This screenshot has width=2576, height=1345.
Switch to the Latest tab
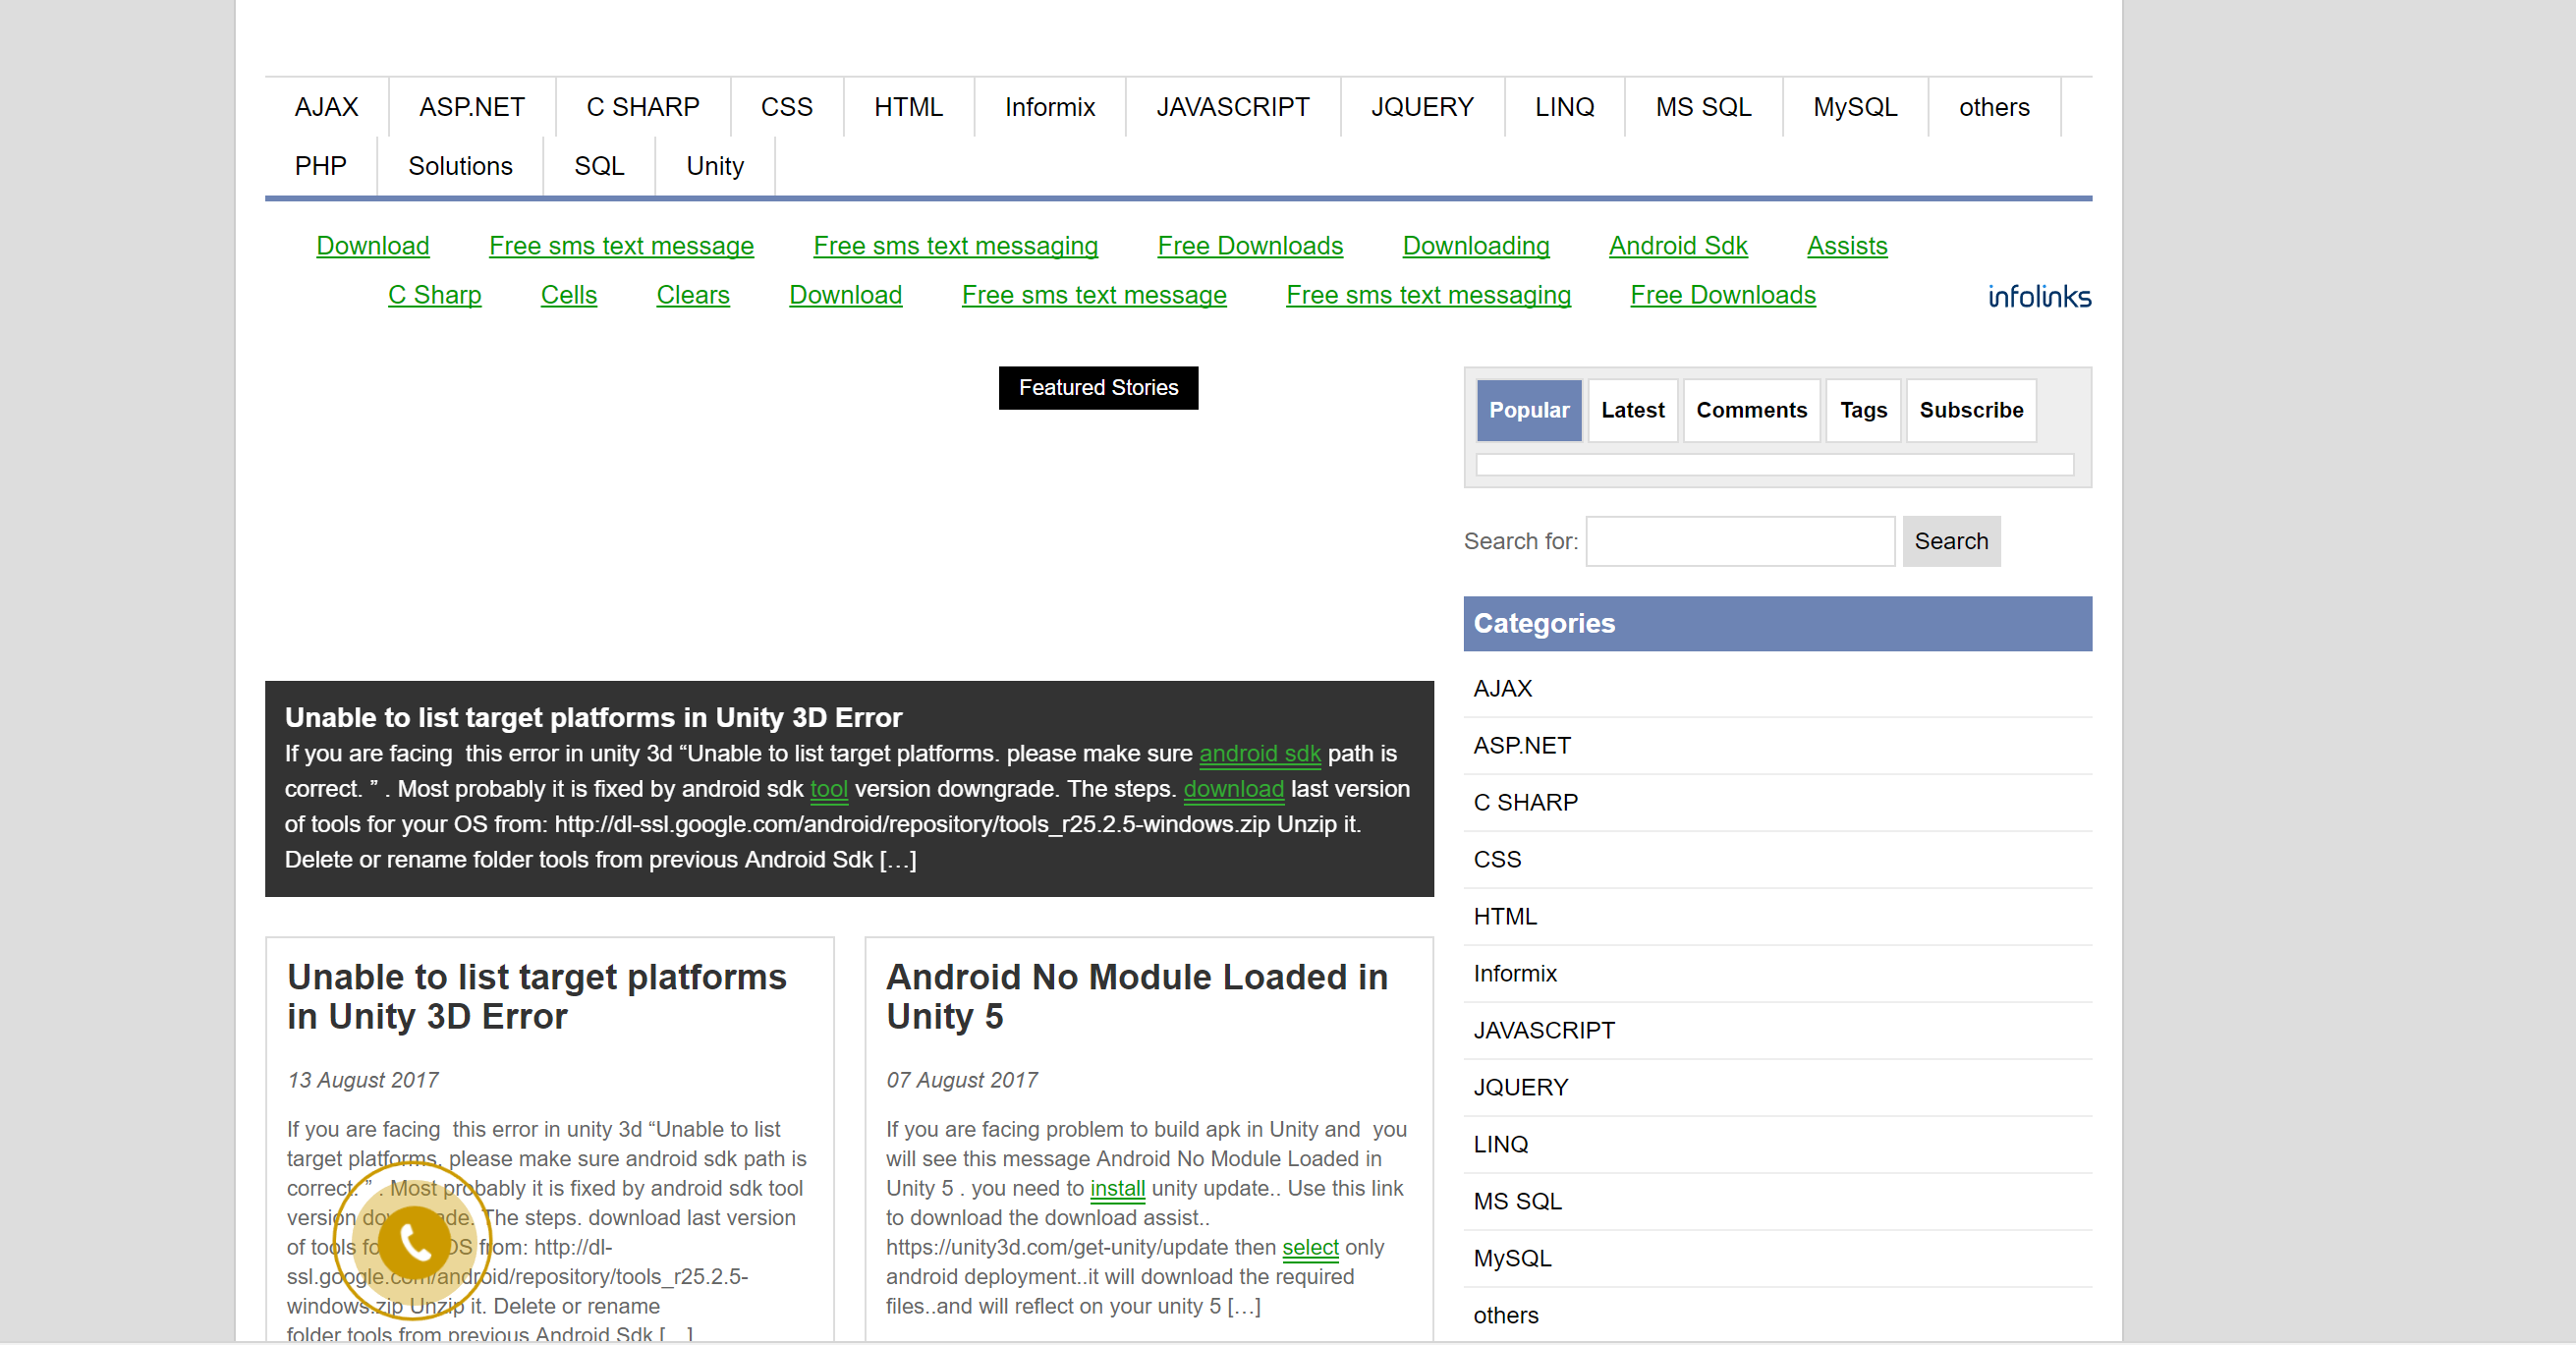pyautogui.click(x=1631, y=410)
